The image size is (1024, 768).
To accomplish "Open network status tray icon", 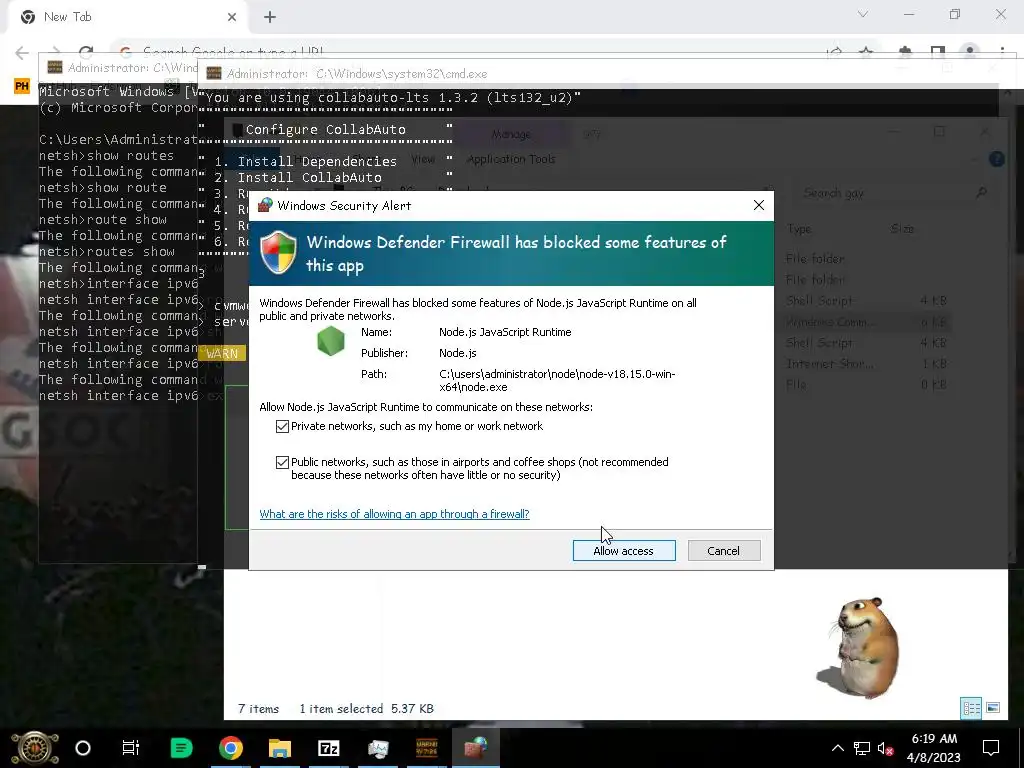I will click(x=862, y=748).
